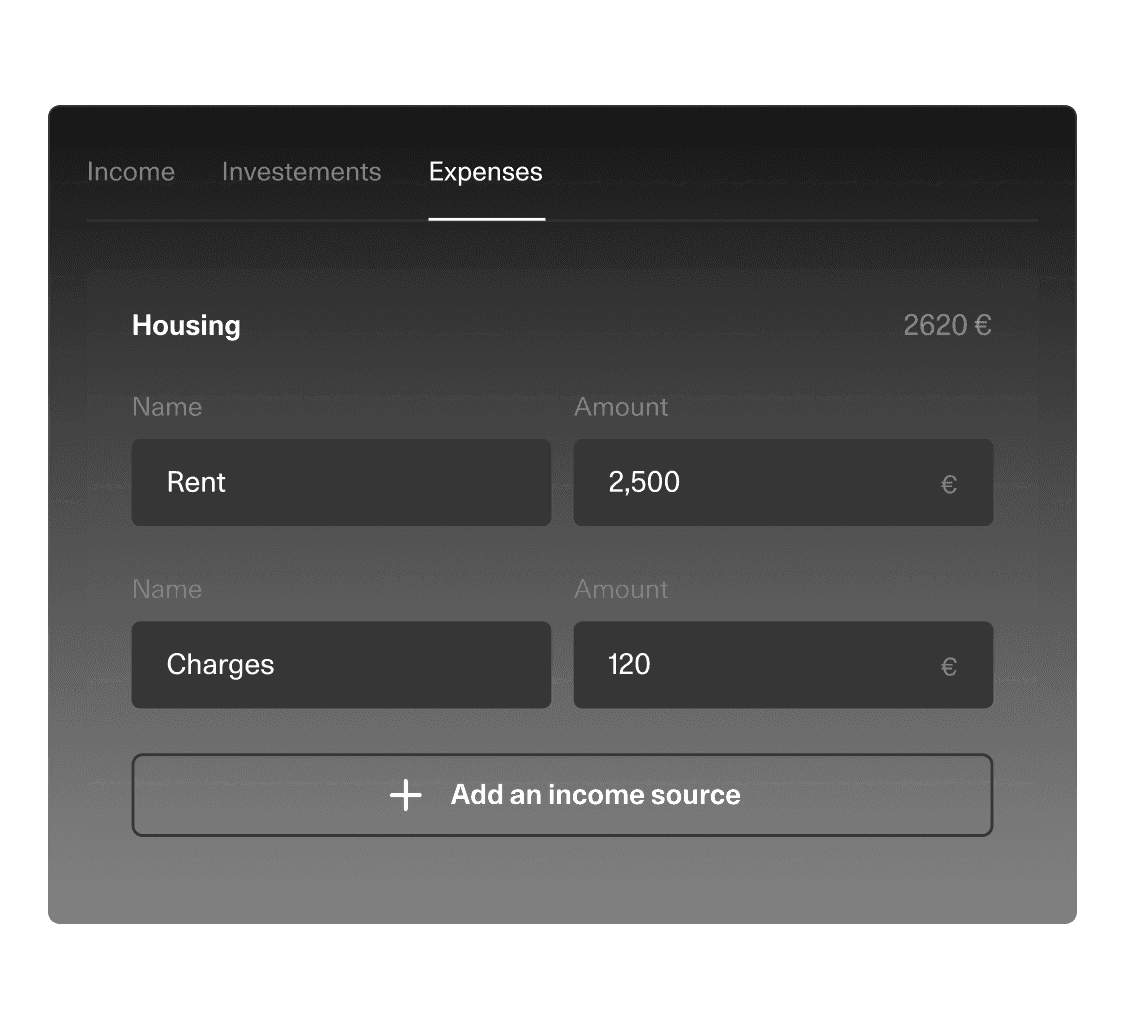Focus the Rent name field
The width and height of the screenshot is (1125, 1032).
[342, 482]
